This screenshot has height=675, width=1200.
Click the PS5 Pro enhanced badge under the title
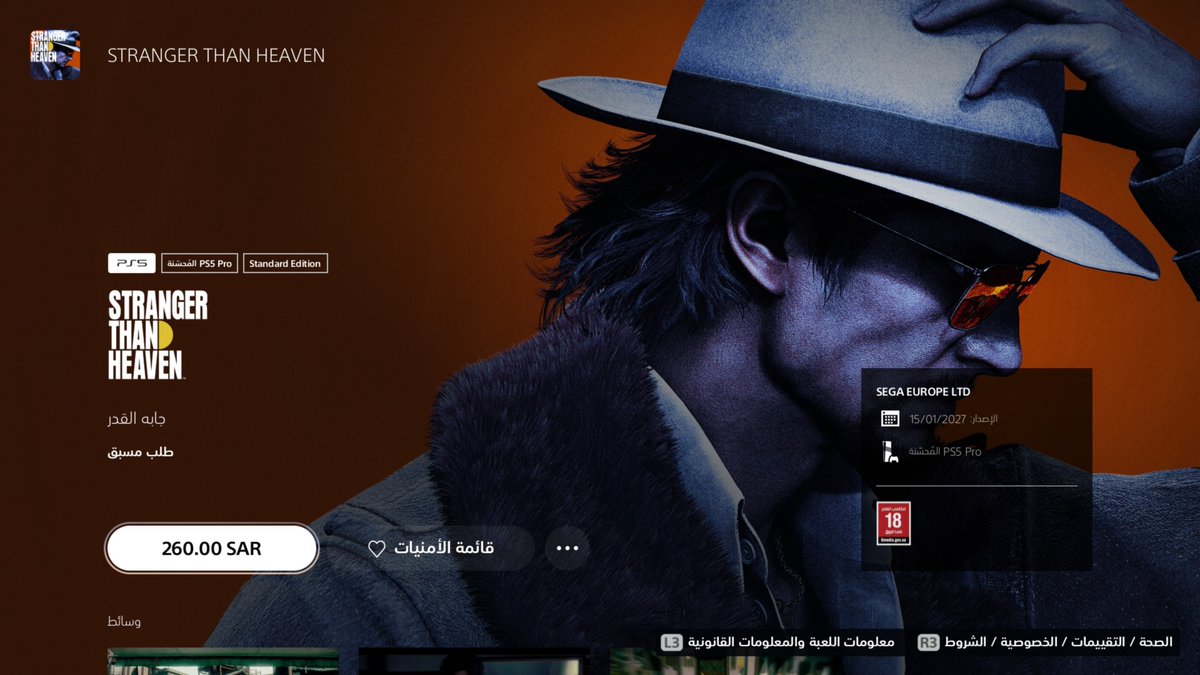(200, 264)
